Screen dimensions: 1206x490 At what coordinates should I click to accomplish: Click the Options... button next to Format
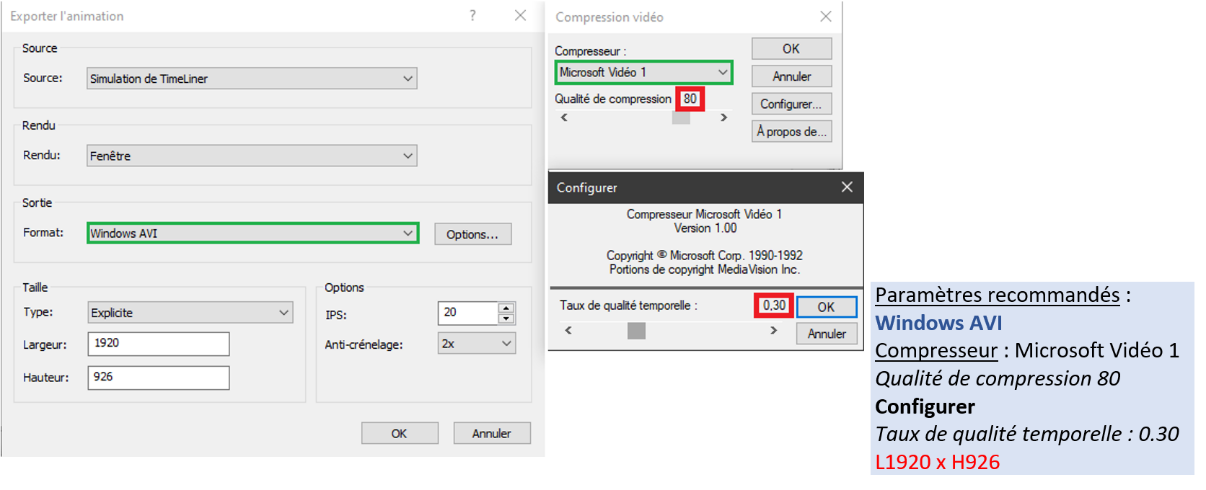coord(472,234)
